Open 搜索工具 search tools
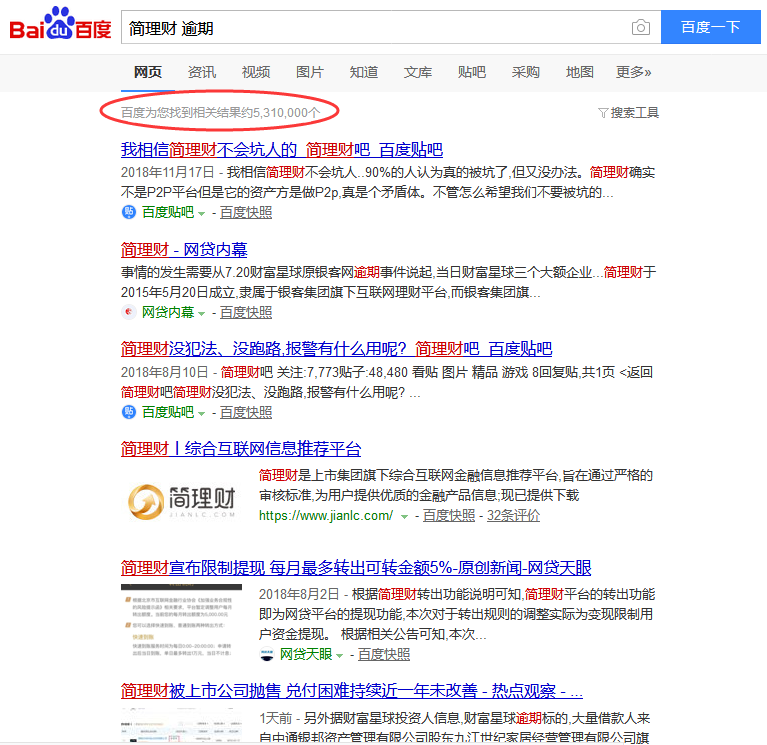The image size is (767, 745). 634,113
